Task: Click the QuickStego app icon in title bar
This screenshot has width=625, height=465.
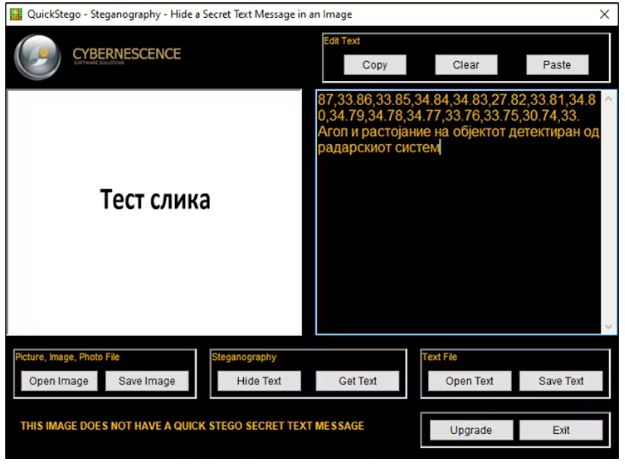Action: pyautogui.click(x=15, y=15)
